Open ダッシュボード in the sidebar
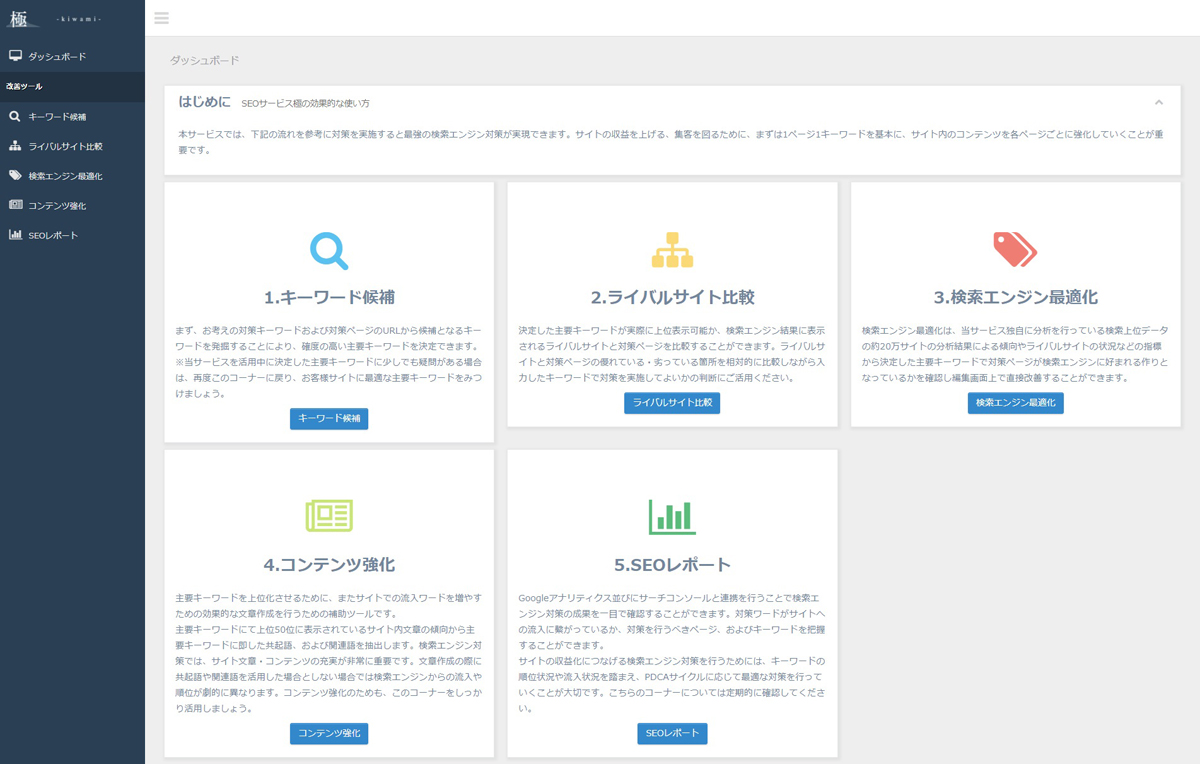The image size is (1200, 764). point(57,57)
